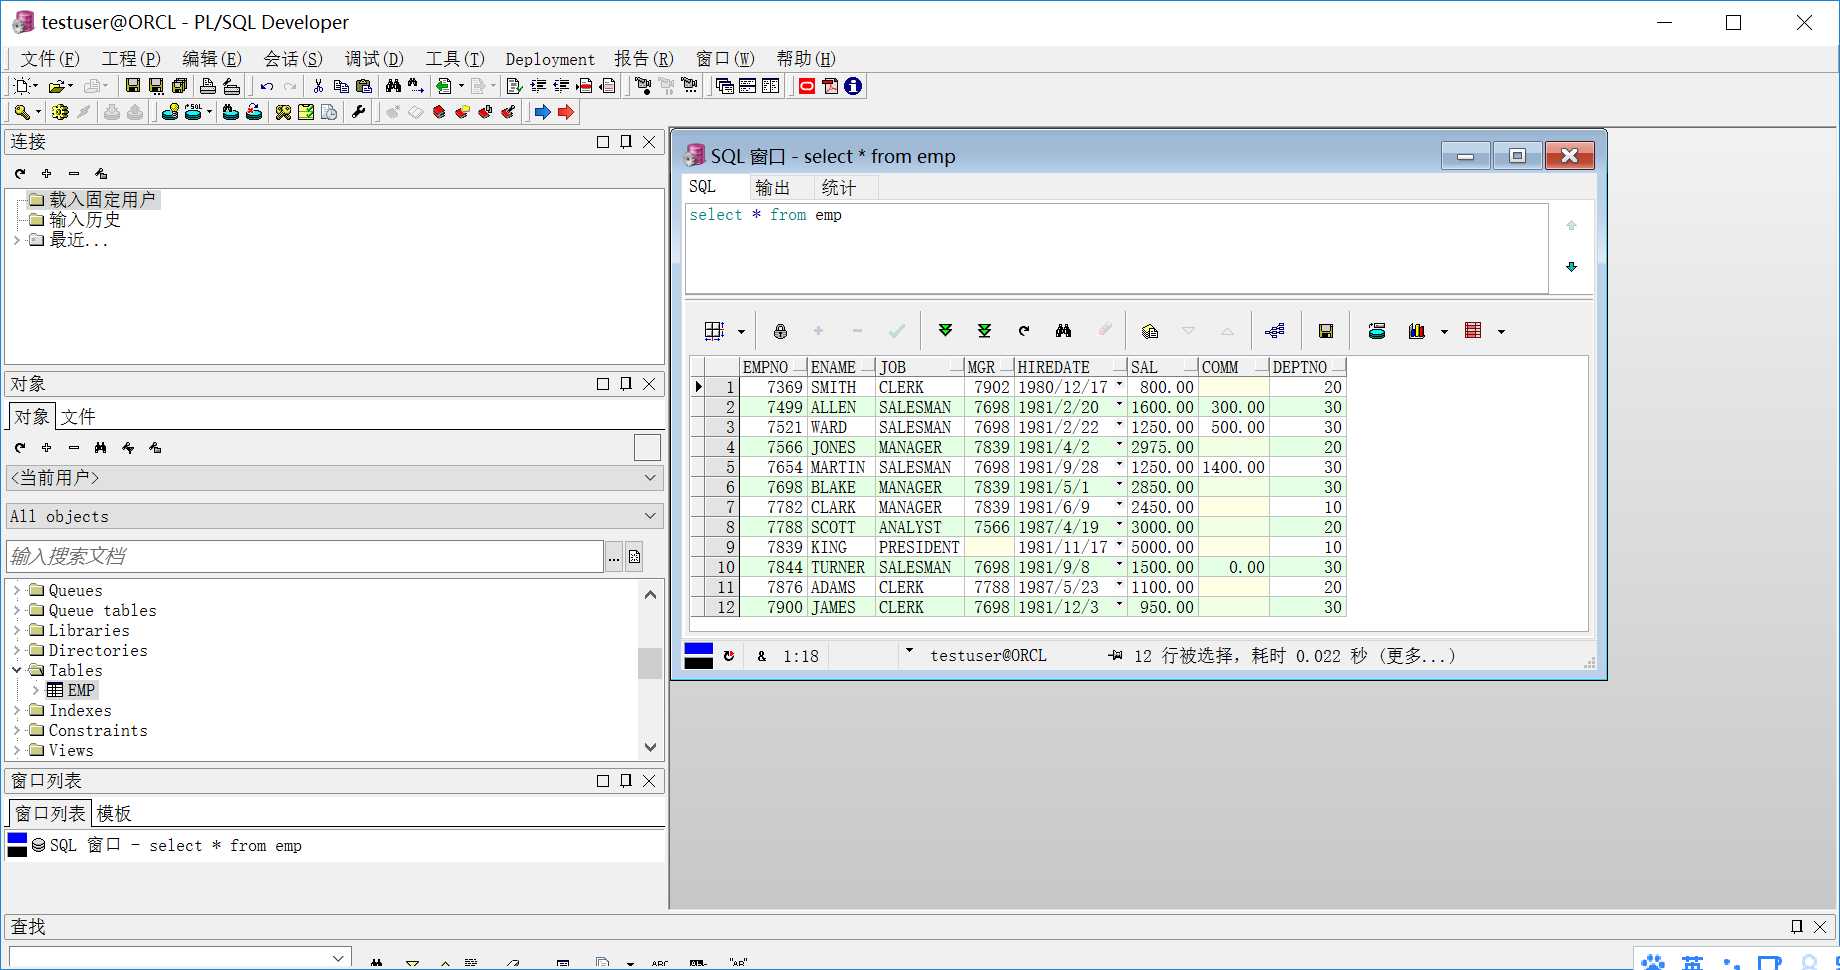Click the bar chart graph icon
Screen dimensions: 1840x970
pos(1417,331)
